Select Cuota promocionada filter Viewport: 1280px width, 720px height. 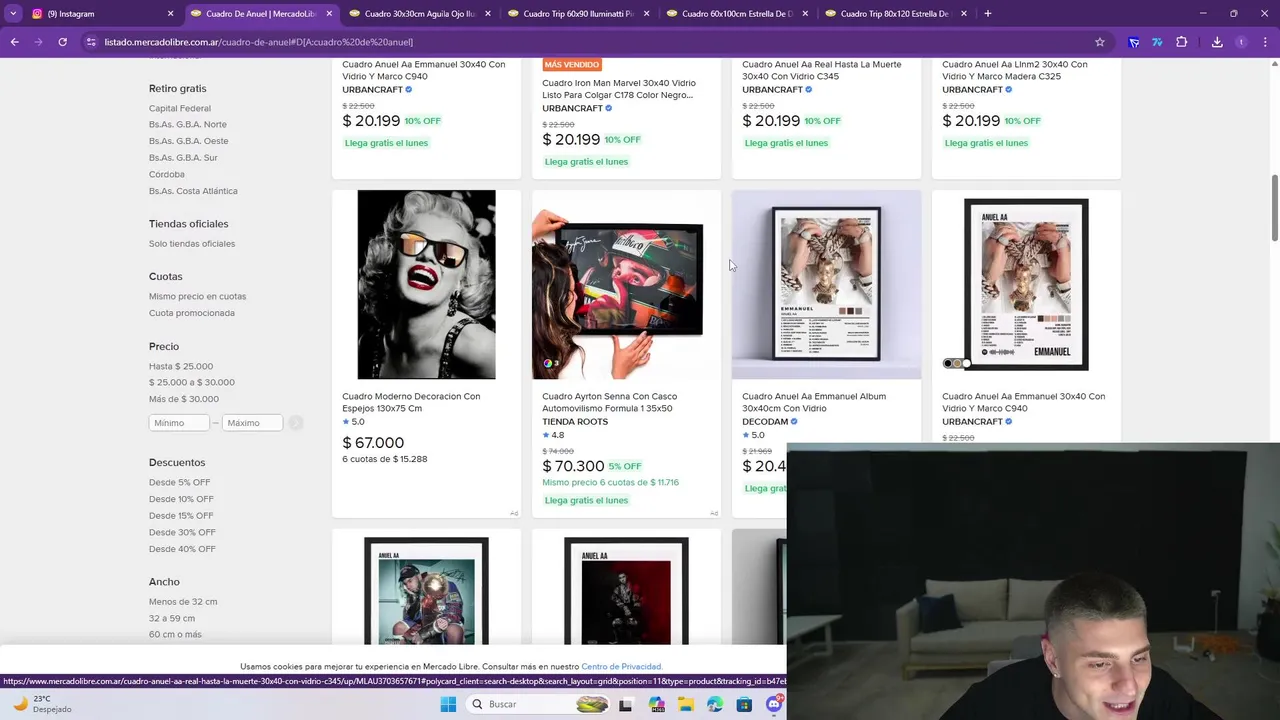pyautogui.click(x=192, y=313)
